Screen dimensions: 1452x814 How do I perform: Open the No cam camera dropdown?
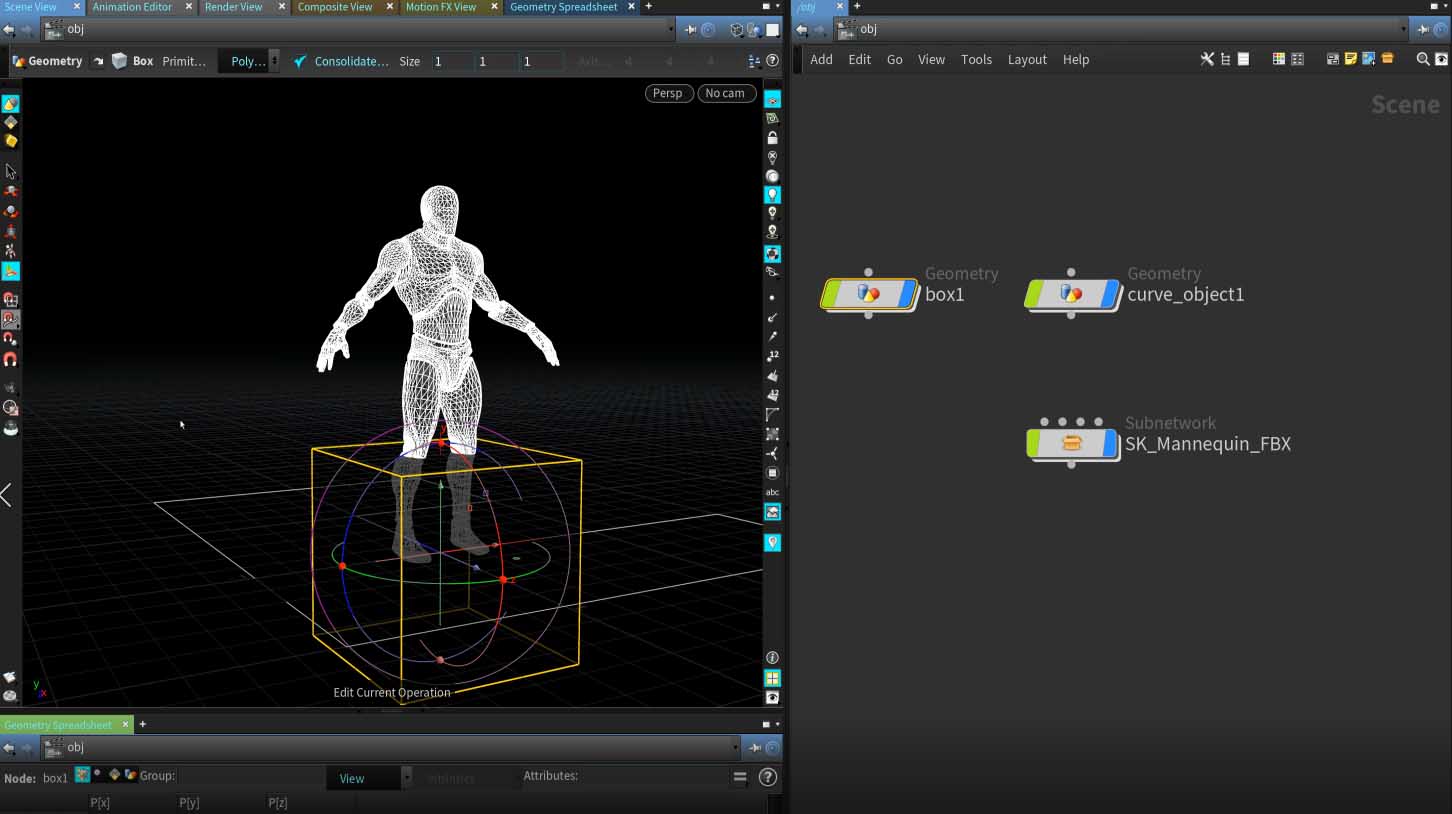725,93
